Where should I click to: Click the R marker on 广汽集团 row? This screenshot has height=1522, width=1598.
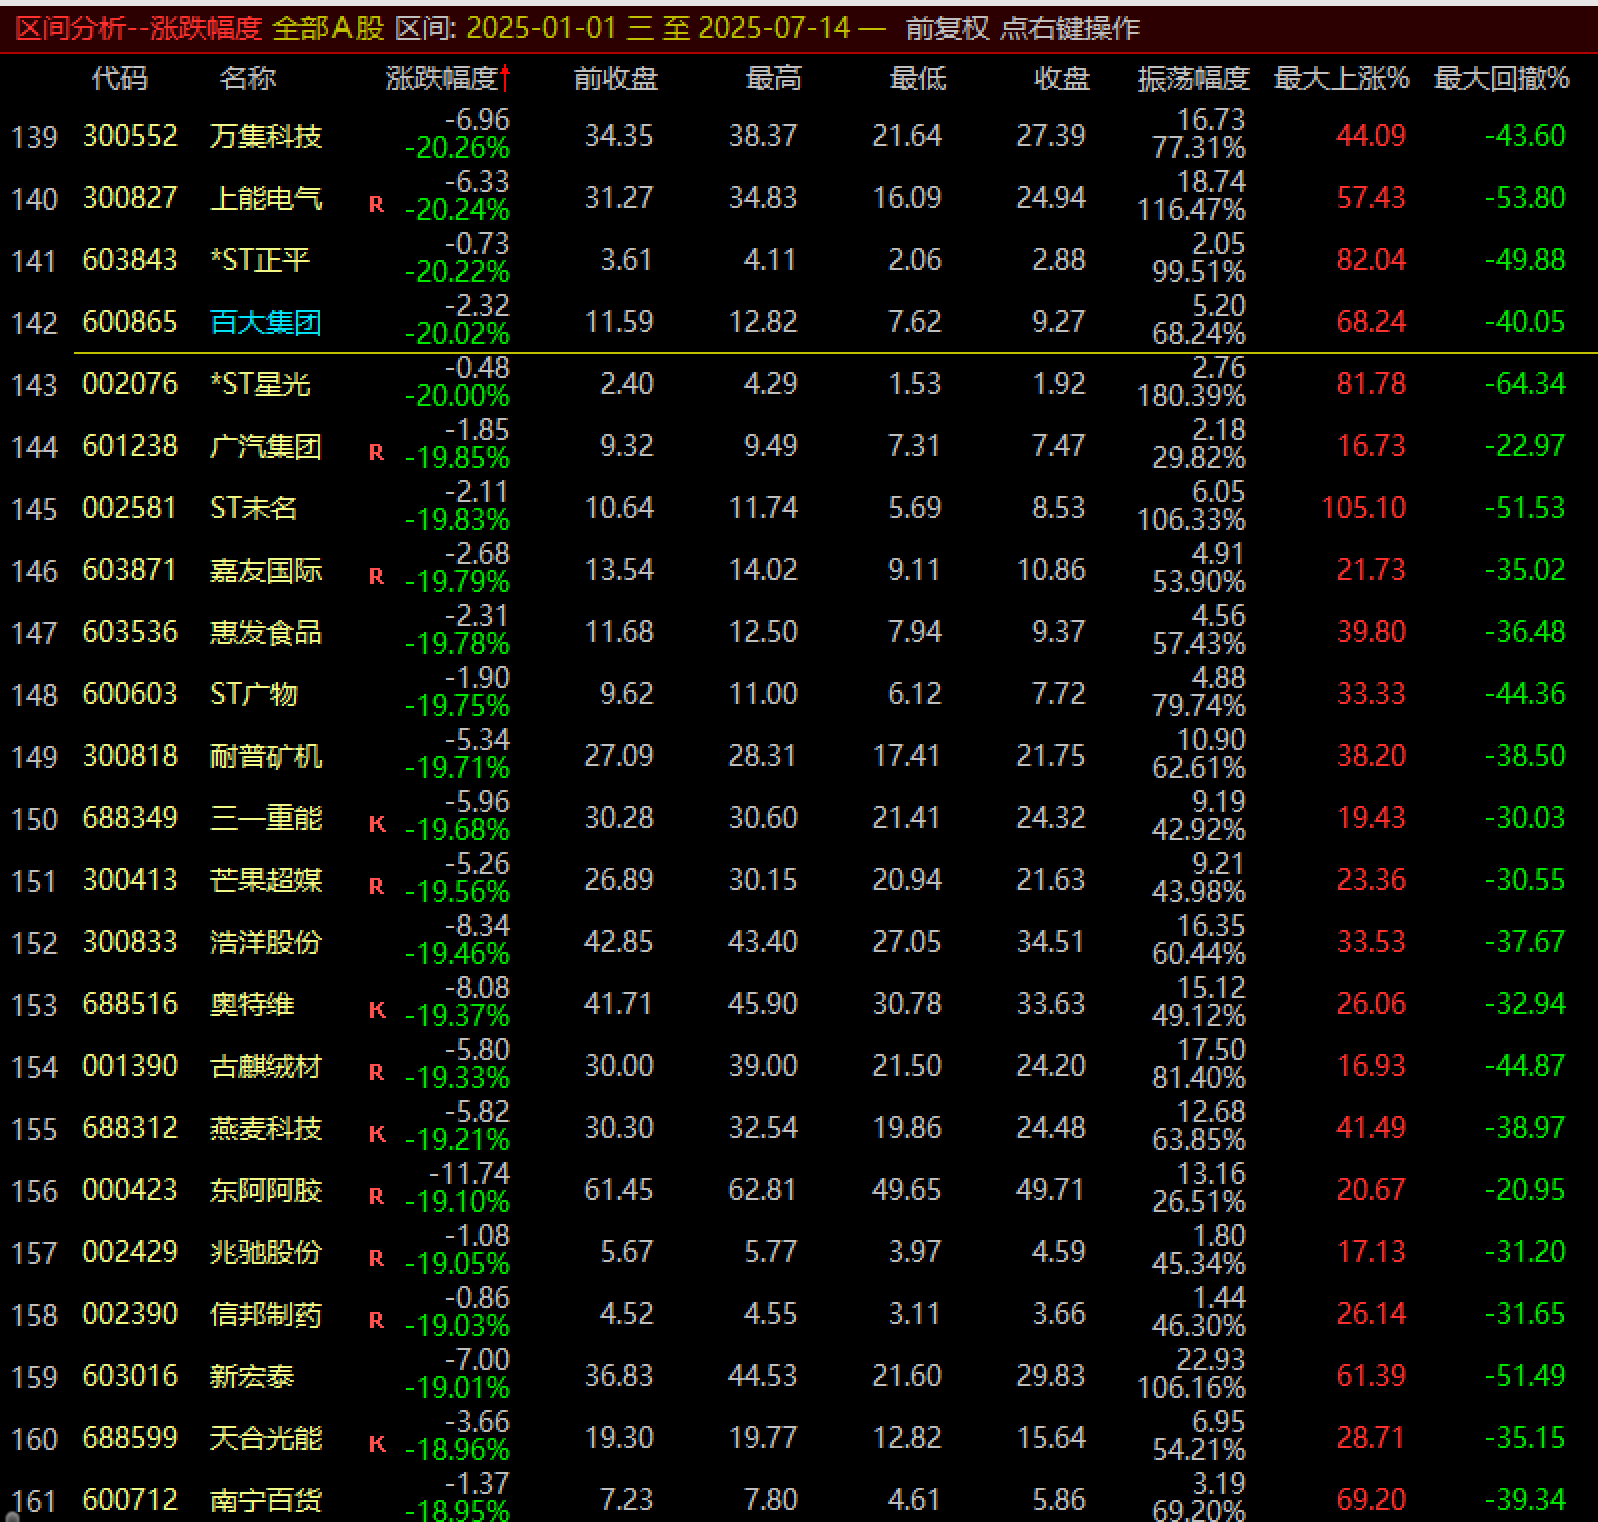click(376, 452)
